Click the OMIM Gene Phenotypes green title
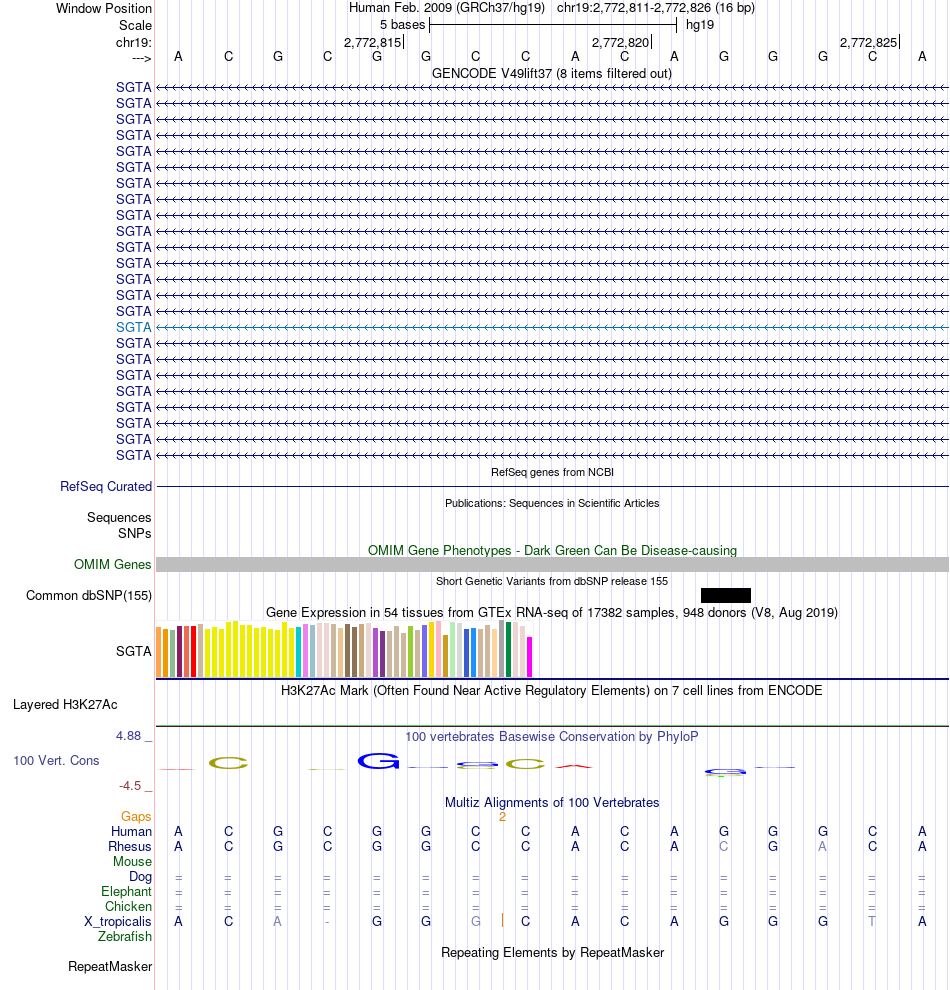Screen dimensions: 950x990 point(552,551)
